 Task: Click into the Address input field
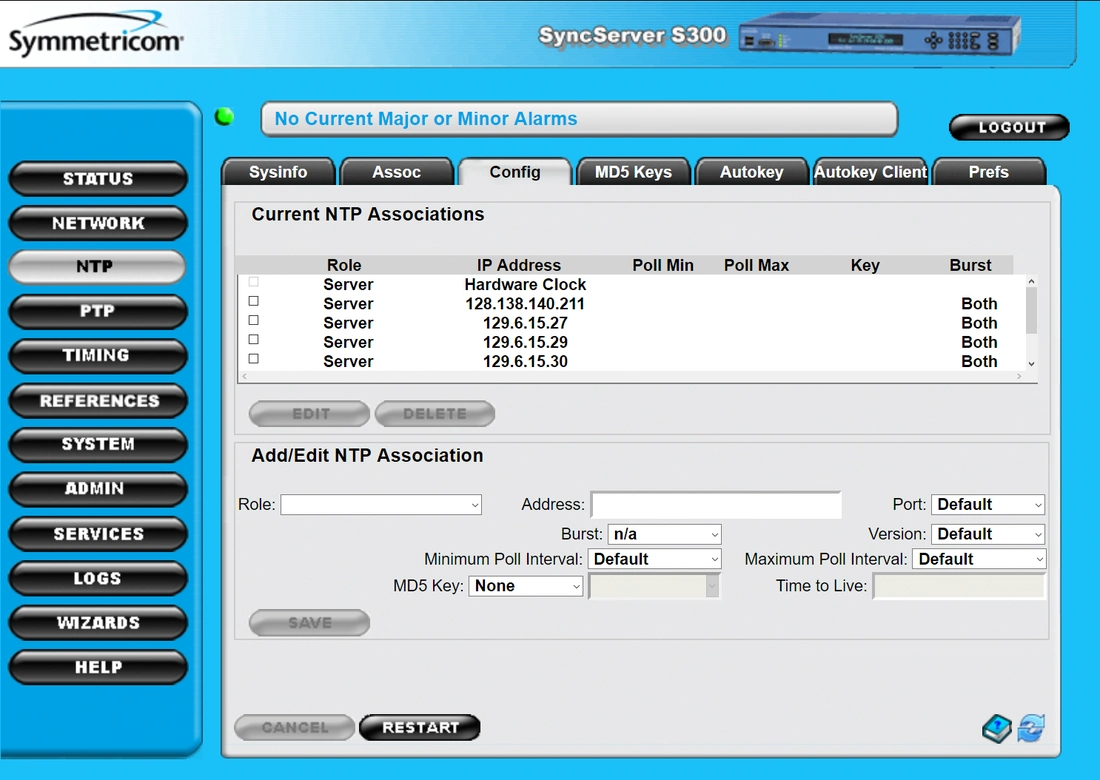(x=716, y=505)
